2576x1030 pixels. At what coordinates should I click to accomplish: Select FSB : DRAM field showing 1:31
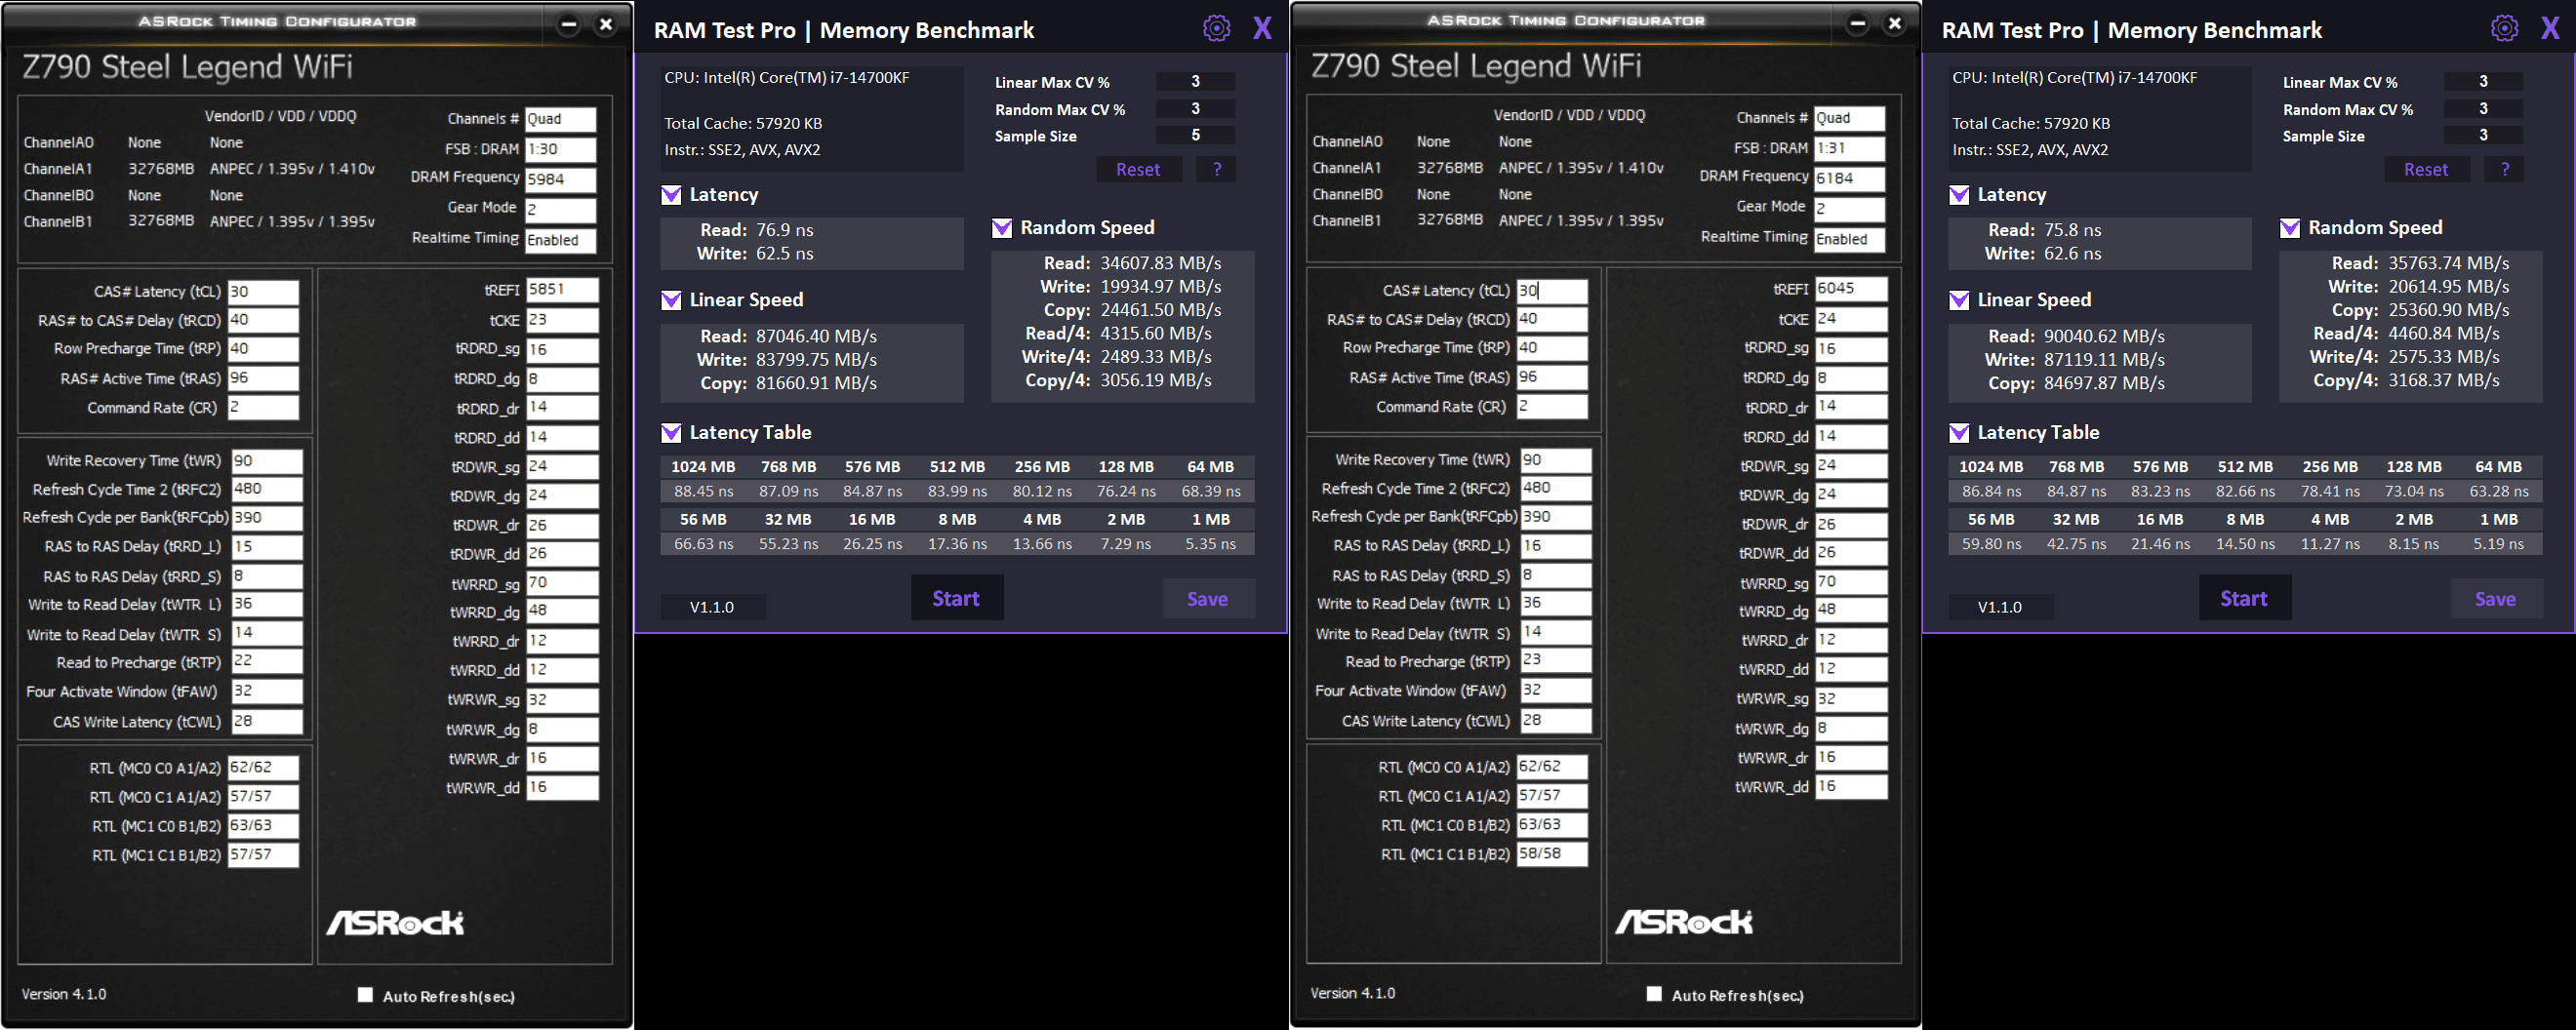pyautogui.click(x=1850, y=148)
